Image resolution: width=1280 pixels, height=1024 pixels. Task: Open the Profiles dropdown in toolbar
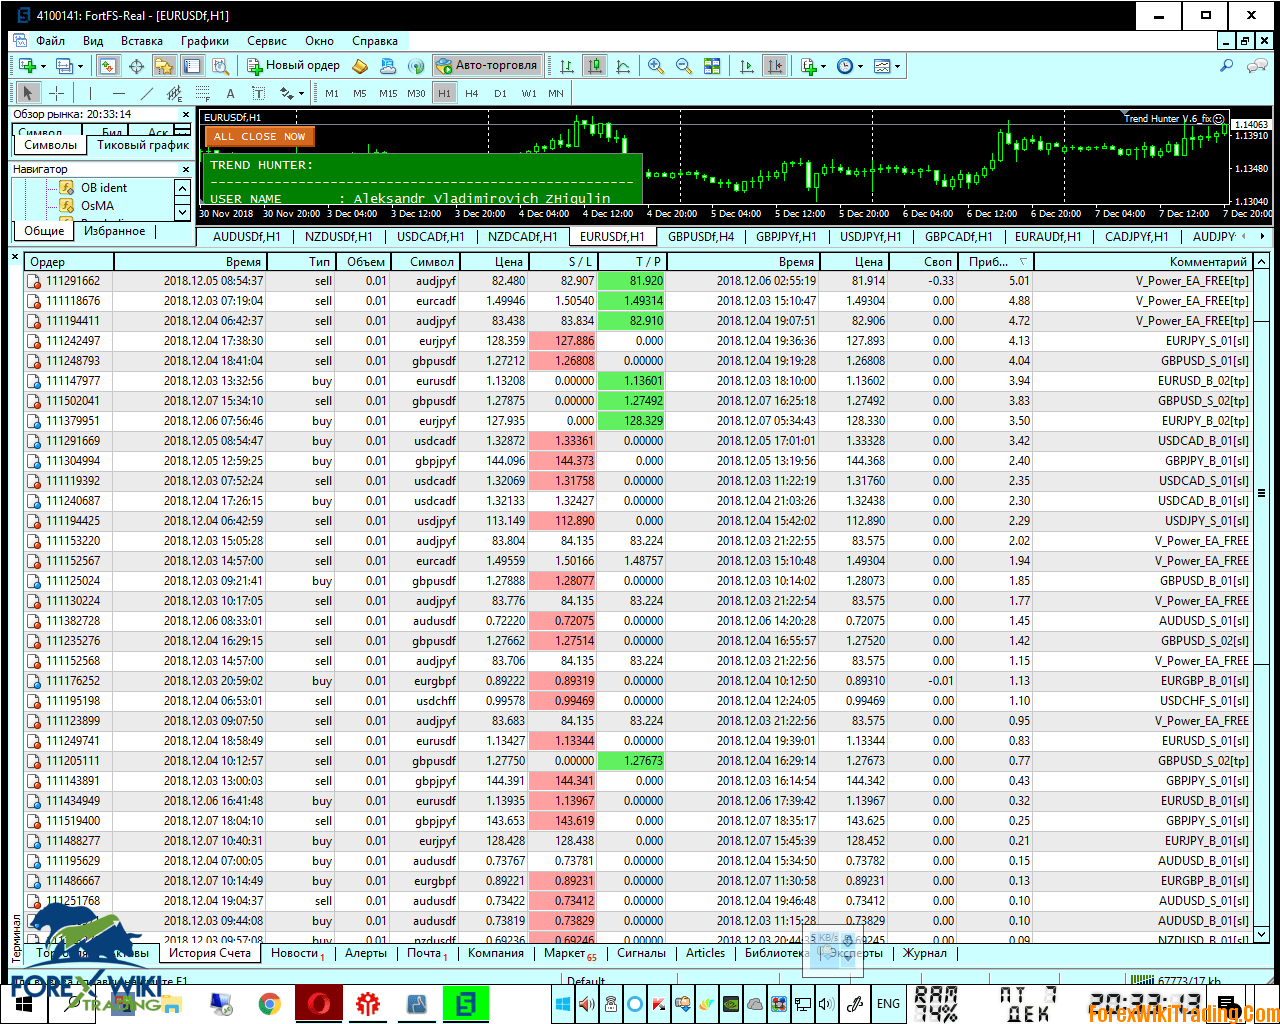tap(67, 66)
